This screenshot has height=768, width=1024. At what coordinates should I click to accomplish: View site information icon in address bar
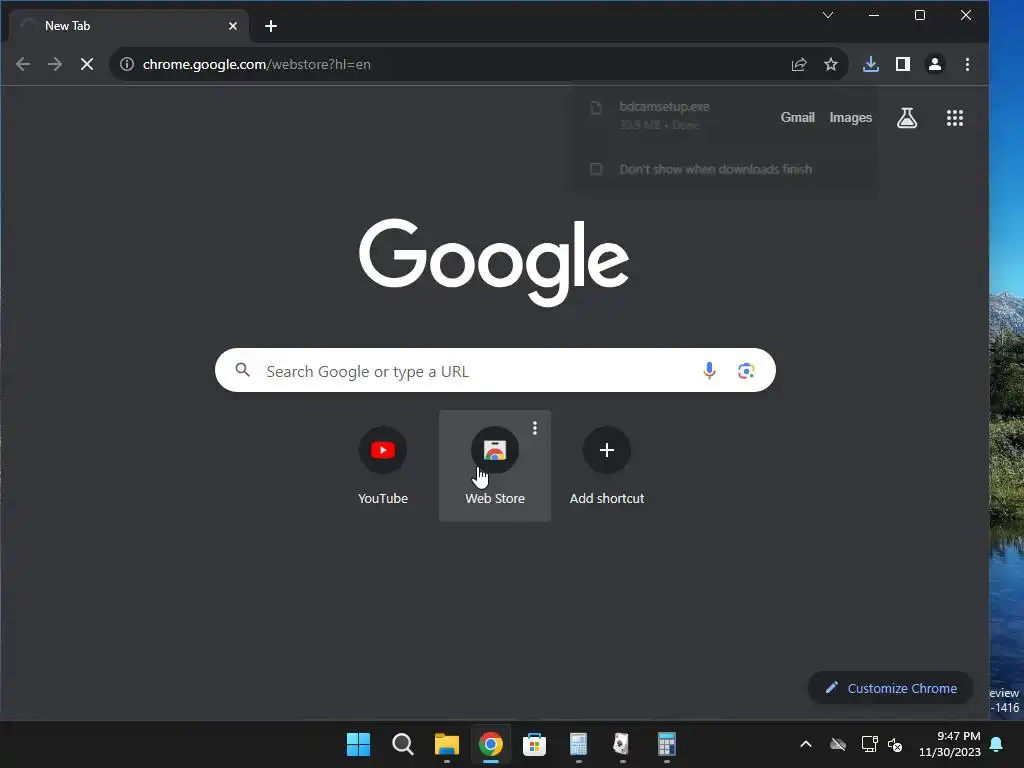click(x=127, y=64)
